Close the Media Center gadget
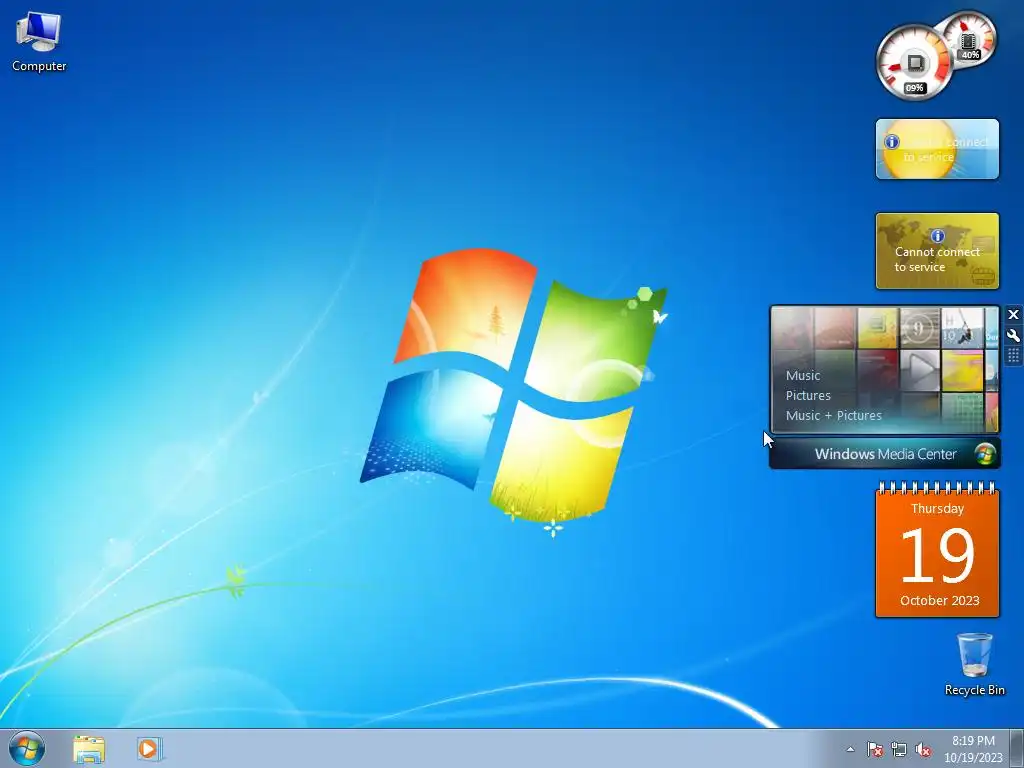The image size is (1024, 768). coord(1013,315)
